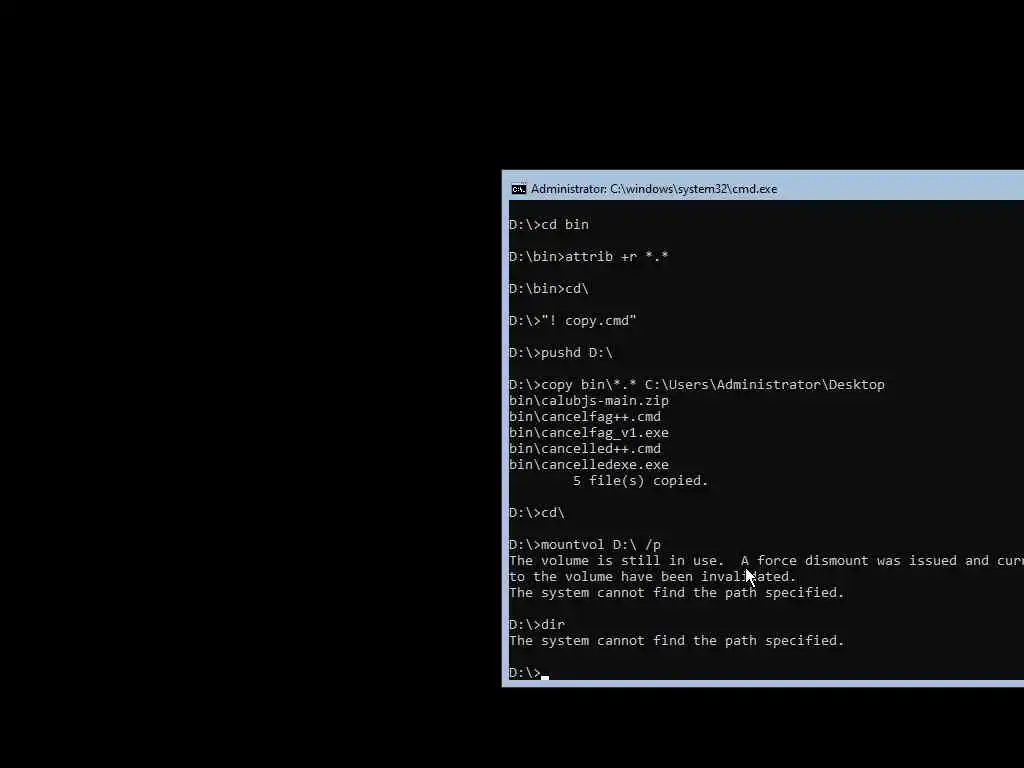Screen dimensions: 1024x768
Task: Click the 'D:\>dir' command line
Action: click(537, 624)
